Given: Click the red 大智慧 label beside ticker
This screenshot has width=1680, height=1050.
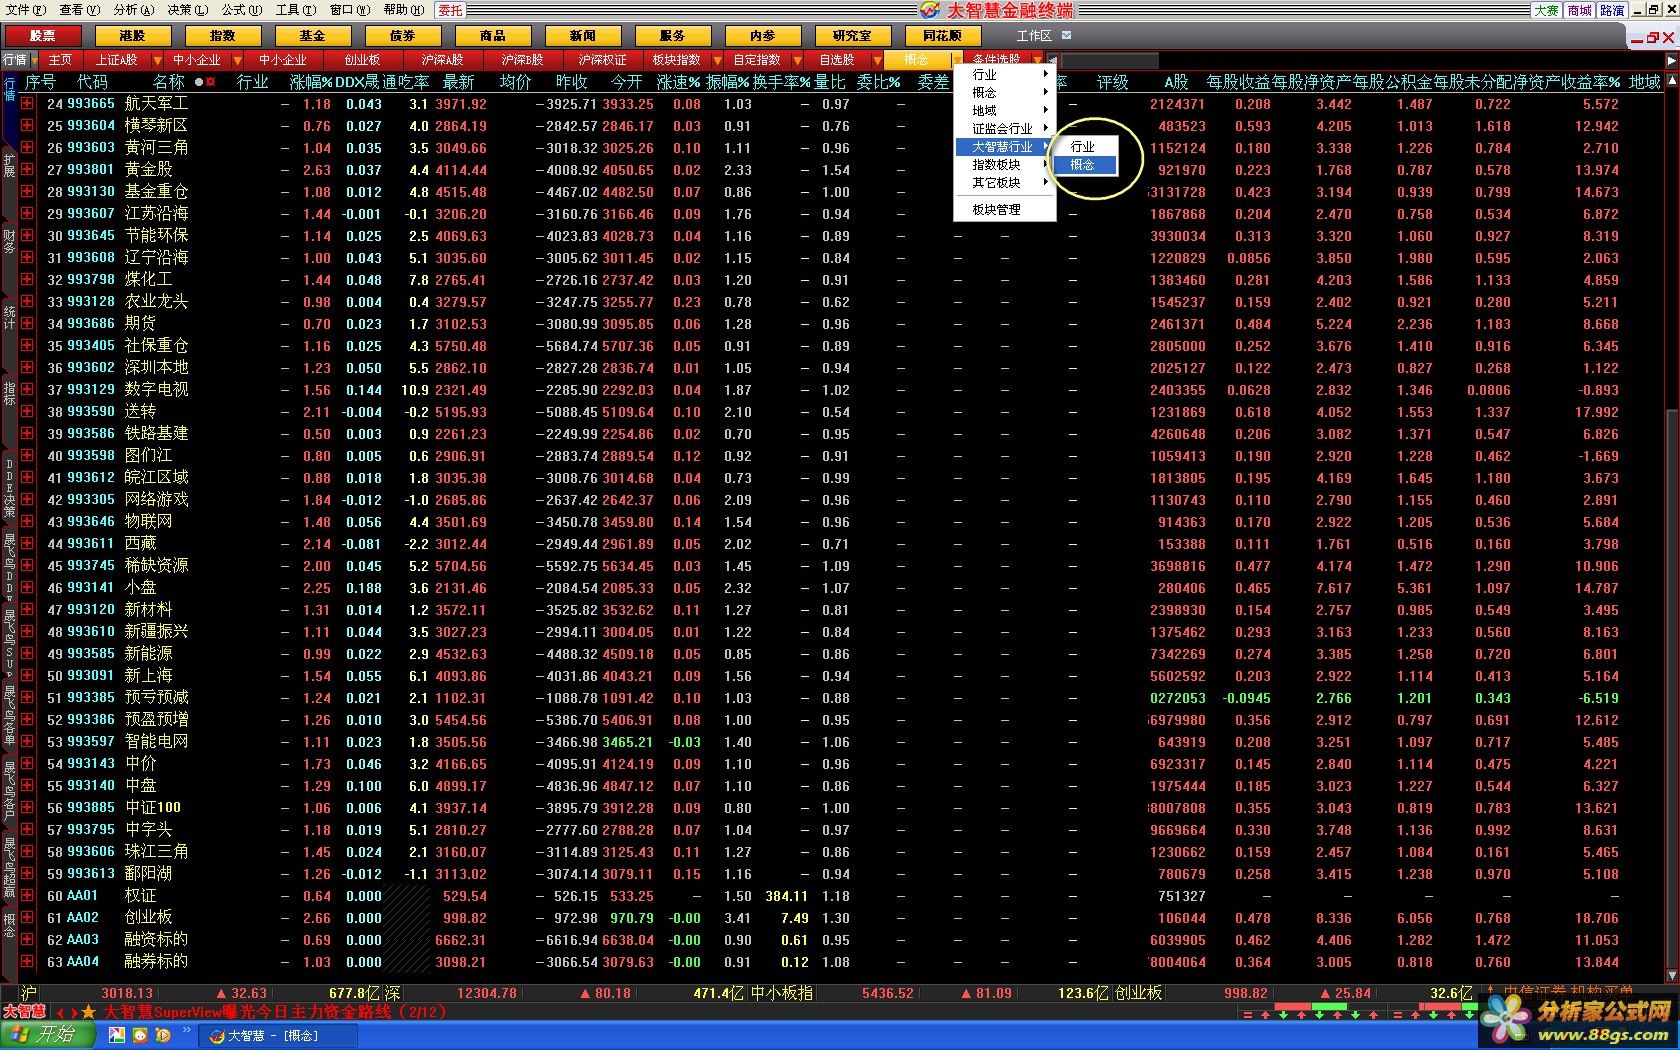Looking at the screenshot, I should [x=24, y=1012].
